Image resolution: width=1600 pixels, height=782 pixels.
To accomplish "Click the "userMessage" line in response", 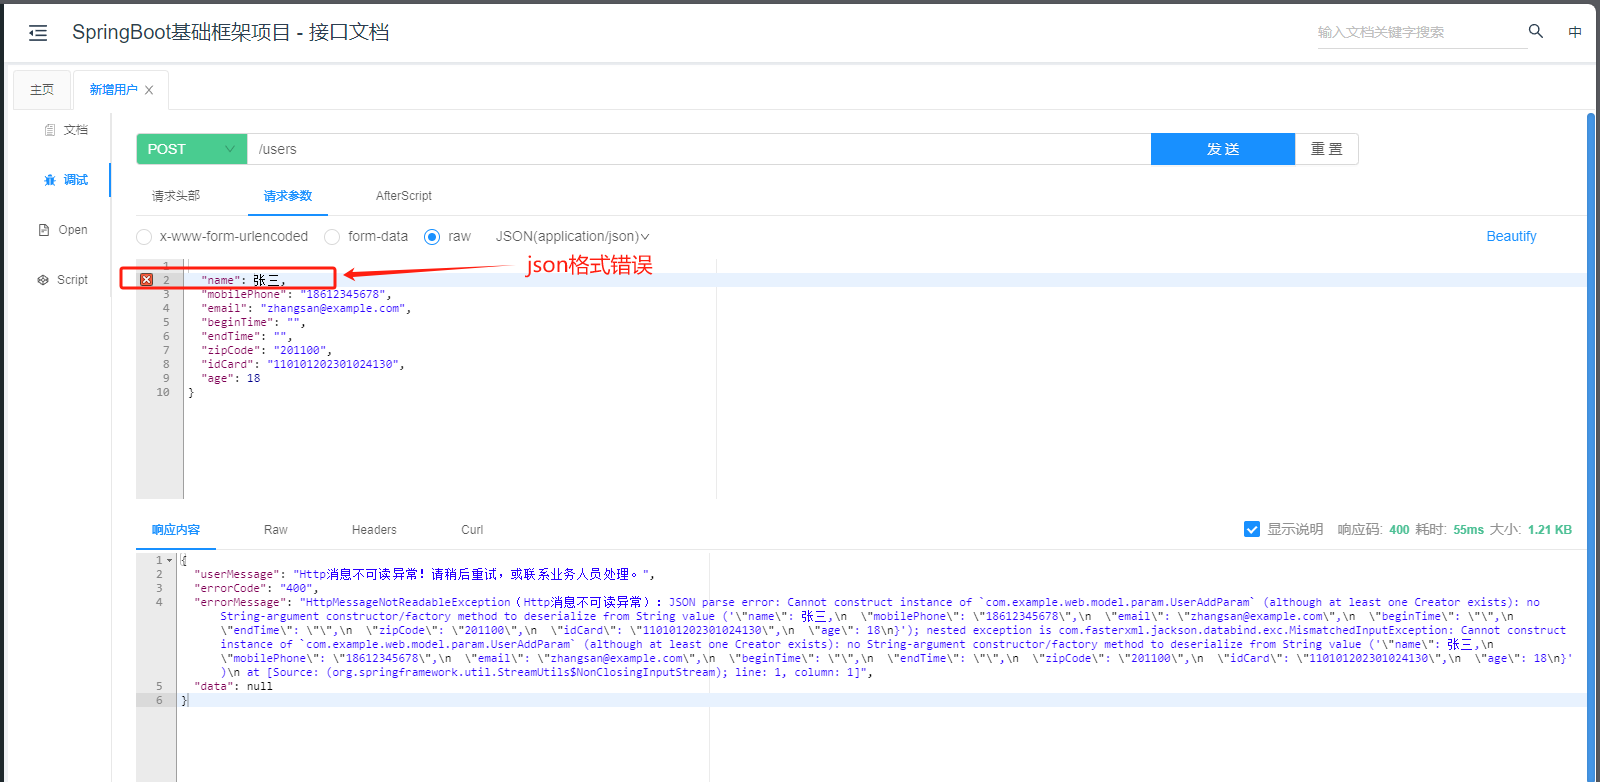I will coord(425,574).
